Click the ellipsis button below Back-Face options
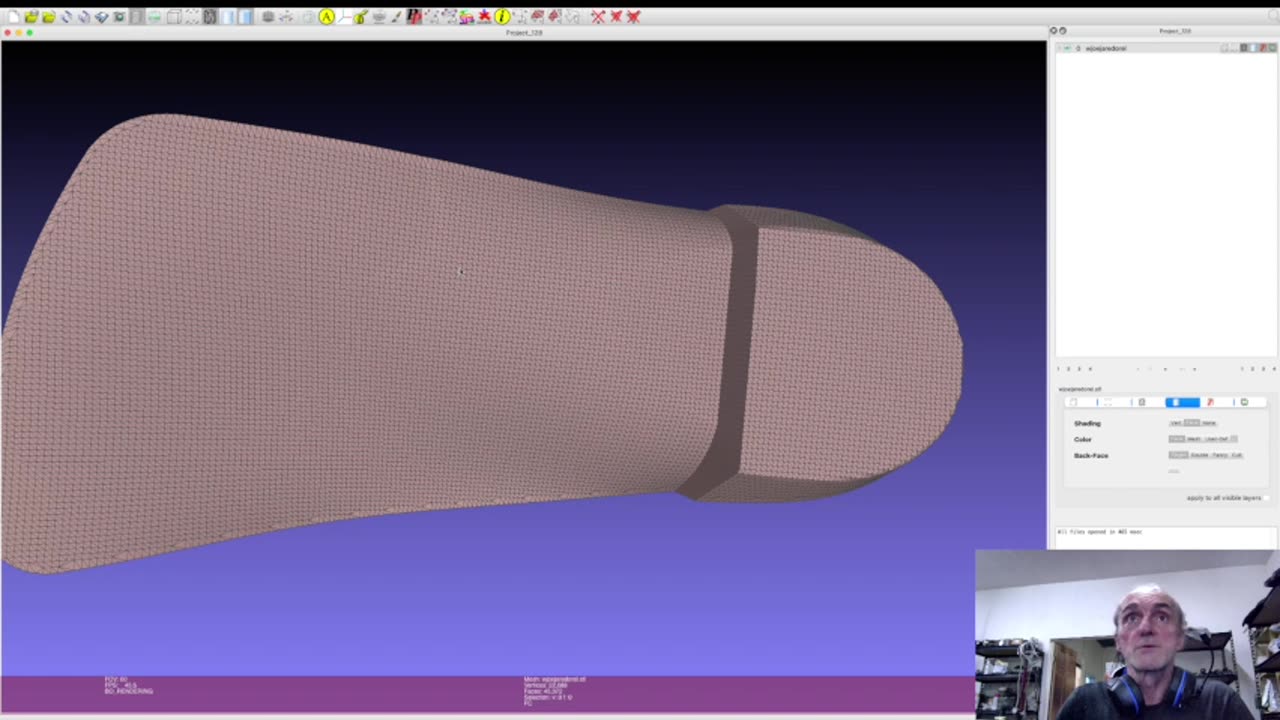Viewport: 1280px width, 720px height. point(1174,471)
